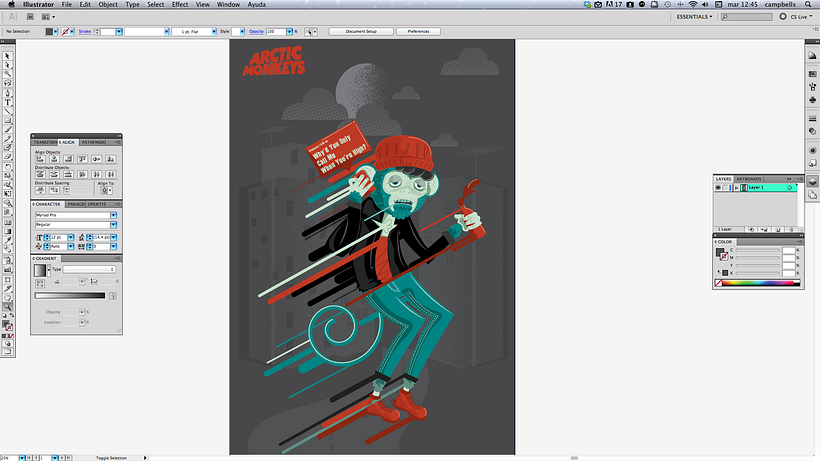Screen dimensions: 820x461
Task: Open the Layers dock icon
Action: point(812,182)
